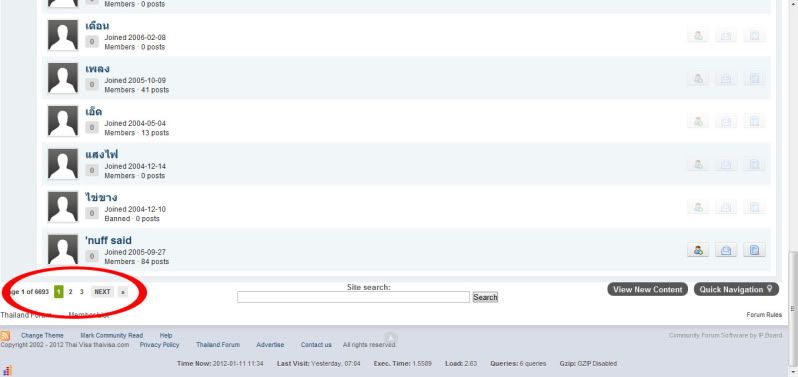Focus the Site search text field
The image size is (798, 377).
pos(353,297)
